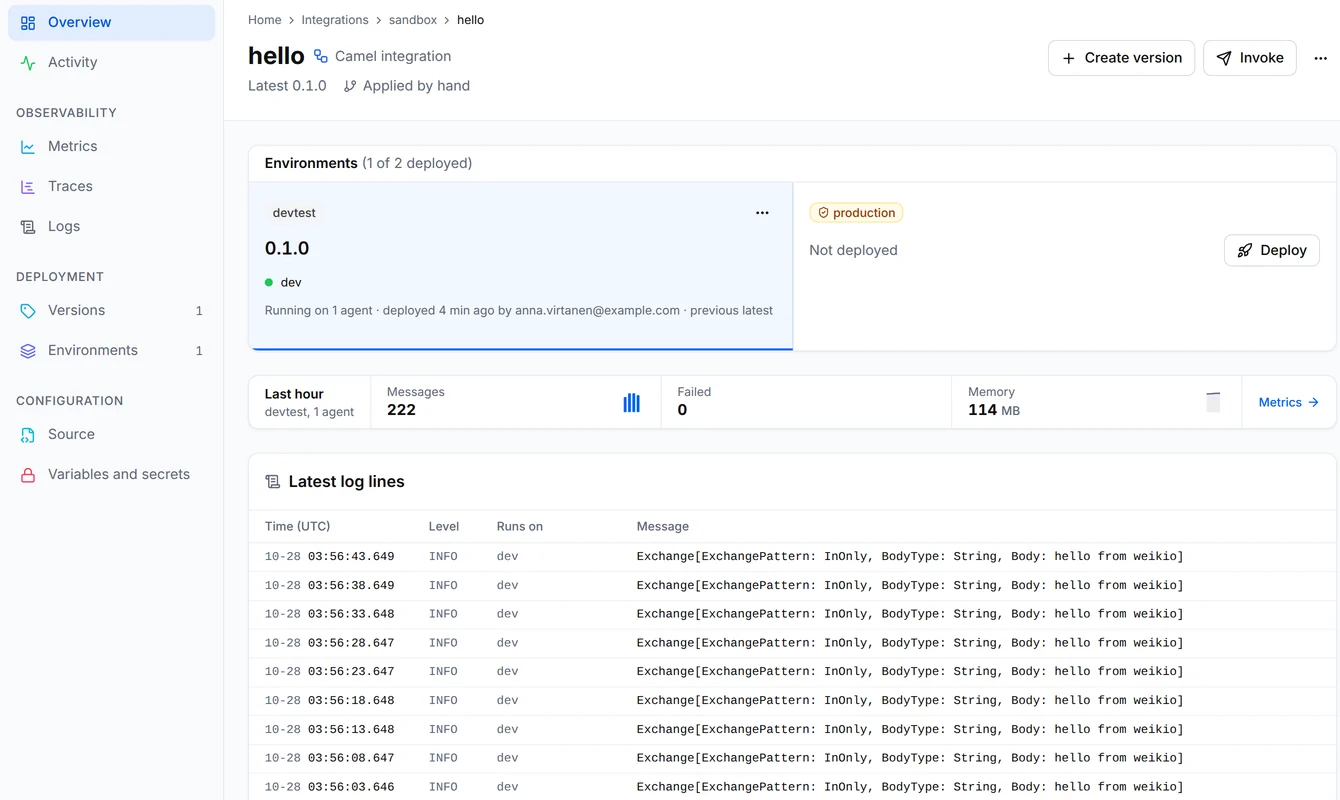
Task: Open the page header three-dots menu
Action: tap(1320, 58)
